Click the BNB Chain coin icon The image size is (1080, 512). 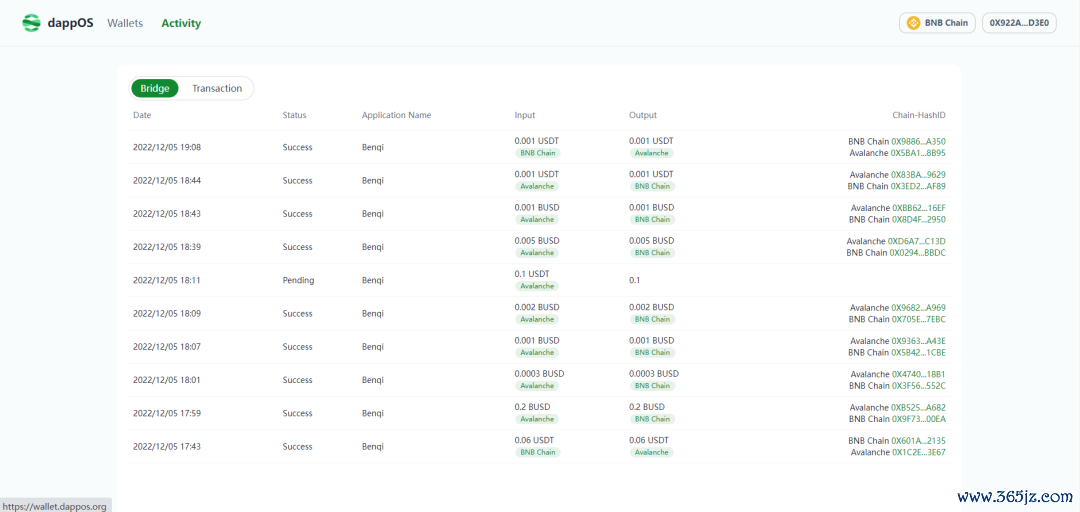coord(913,23)
